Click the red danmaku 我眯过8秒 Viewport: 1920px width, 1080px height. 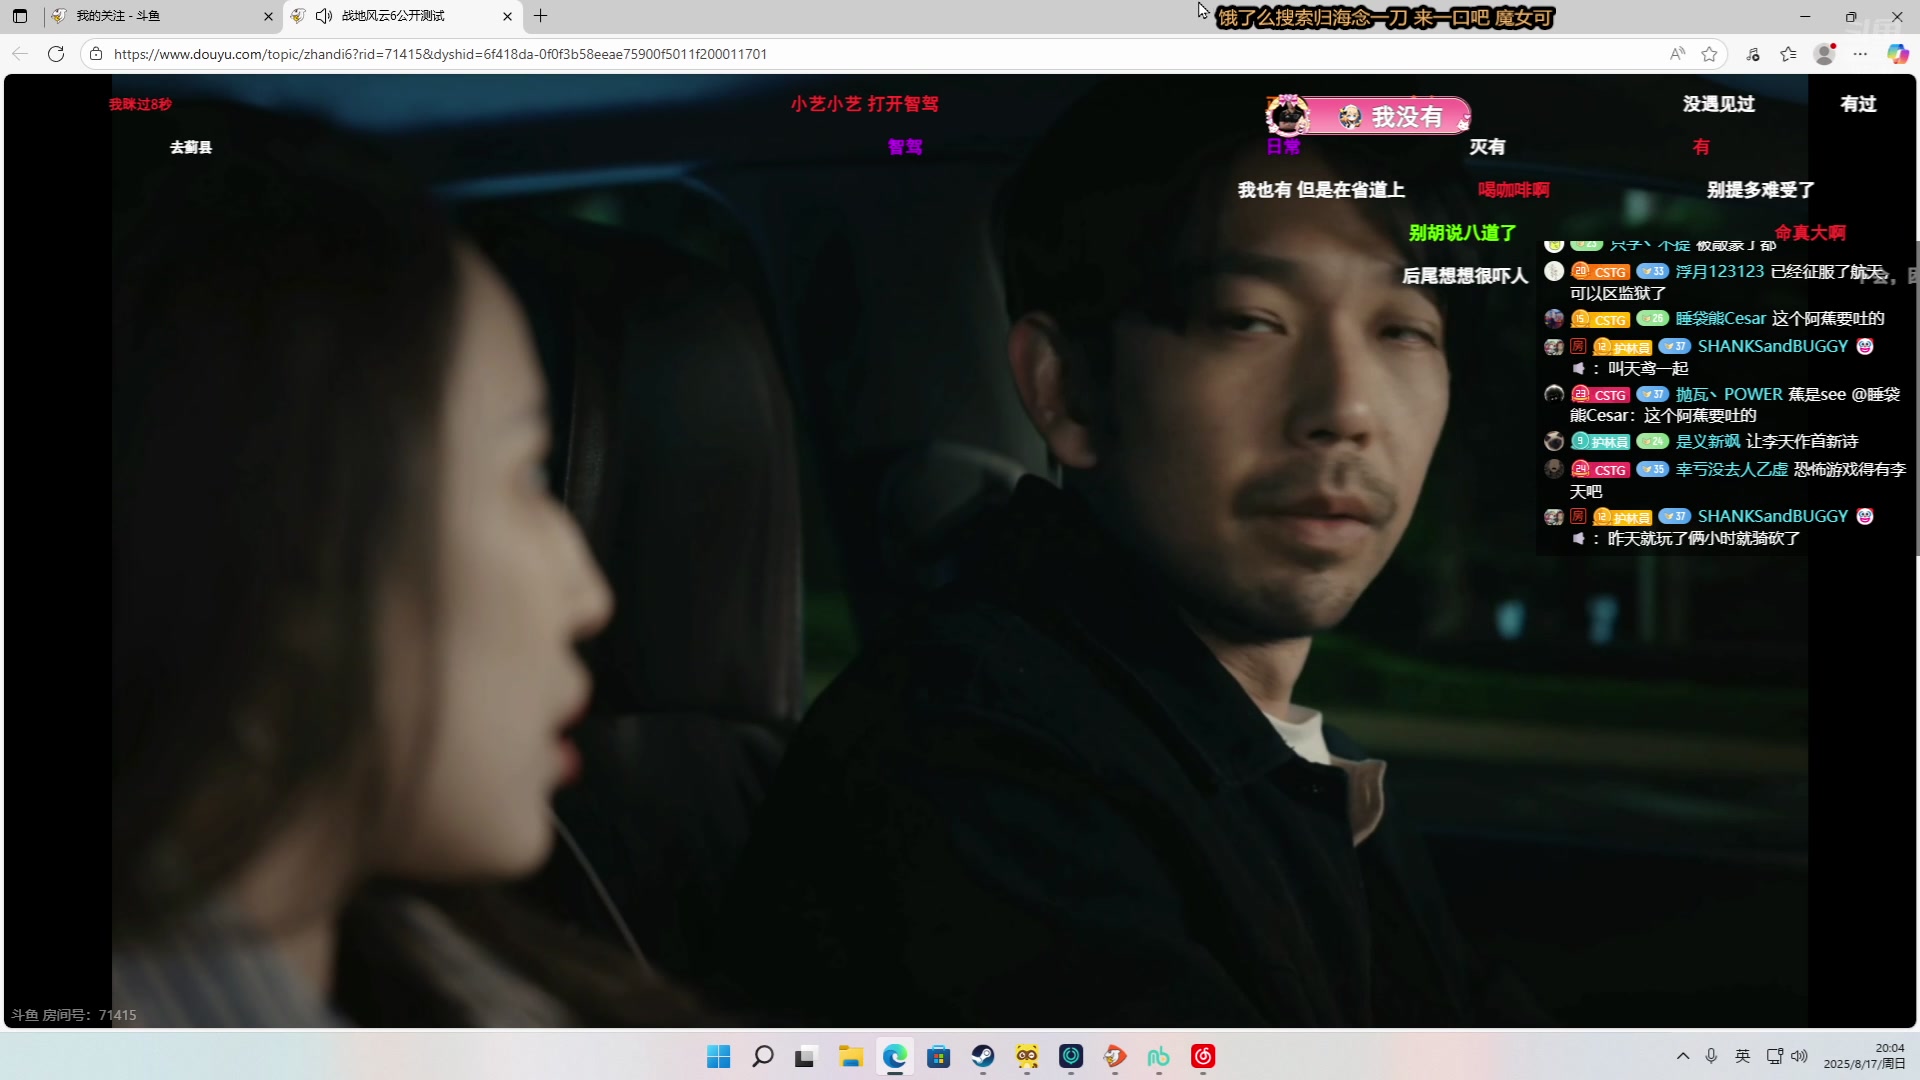(x=140, y=104)
